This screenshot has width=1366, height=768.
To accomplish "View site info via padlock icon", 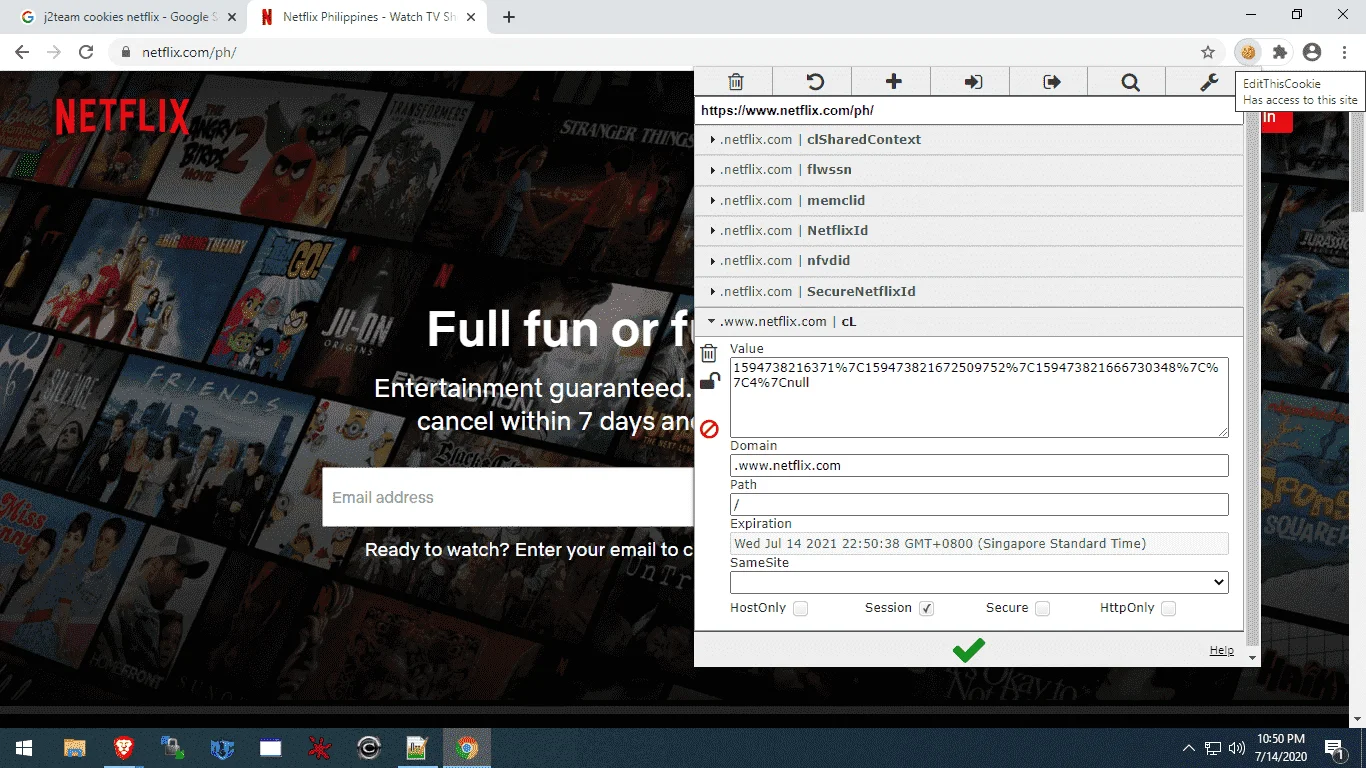I will [126, 52].
